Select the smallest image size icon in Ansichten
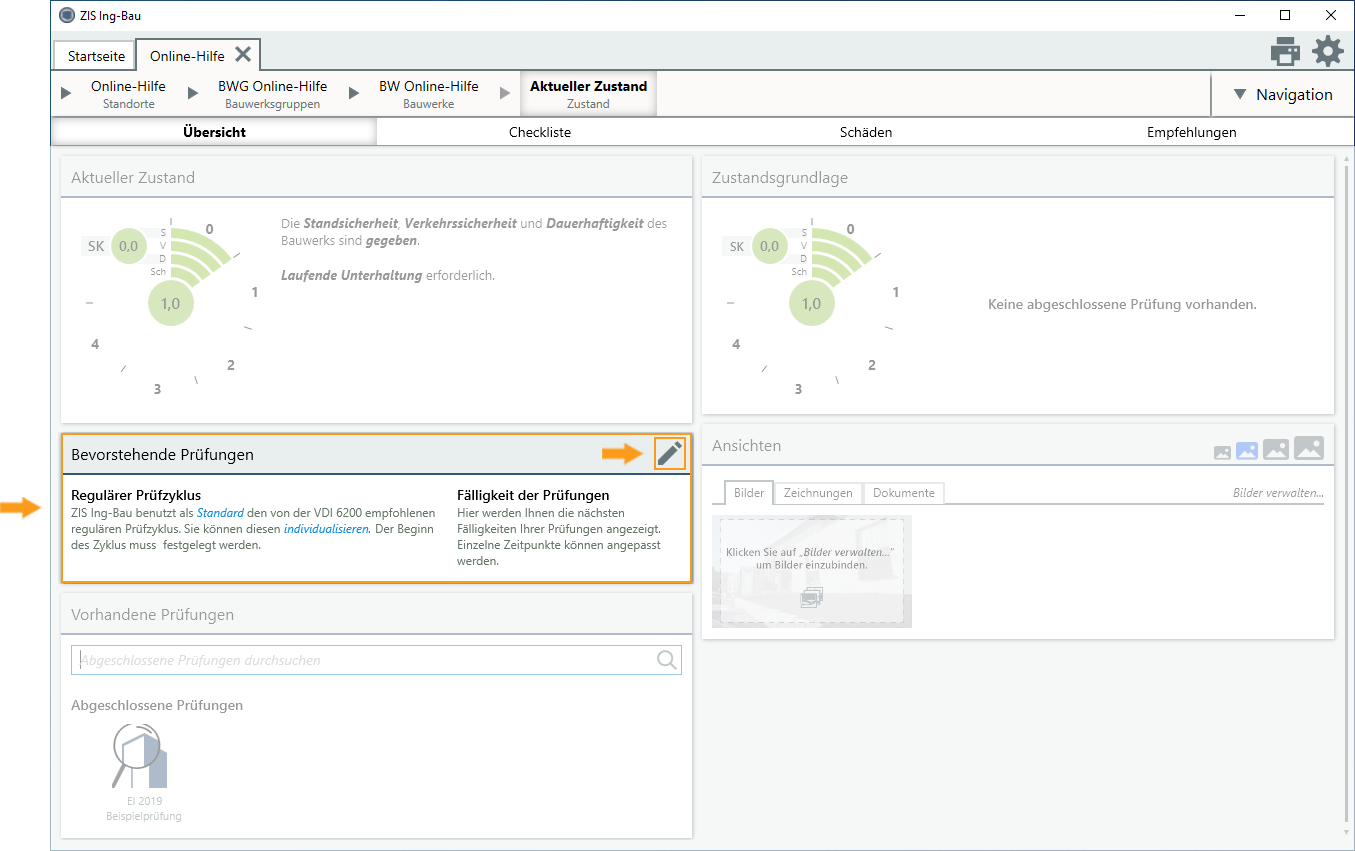The image size is (1355, 851). (x=1222, y=453)
